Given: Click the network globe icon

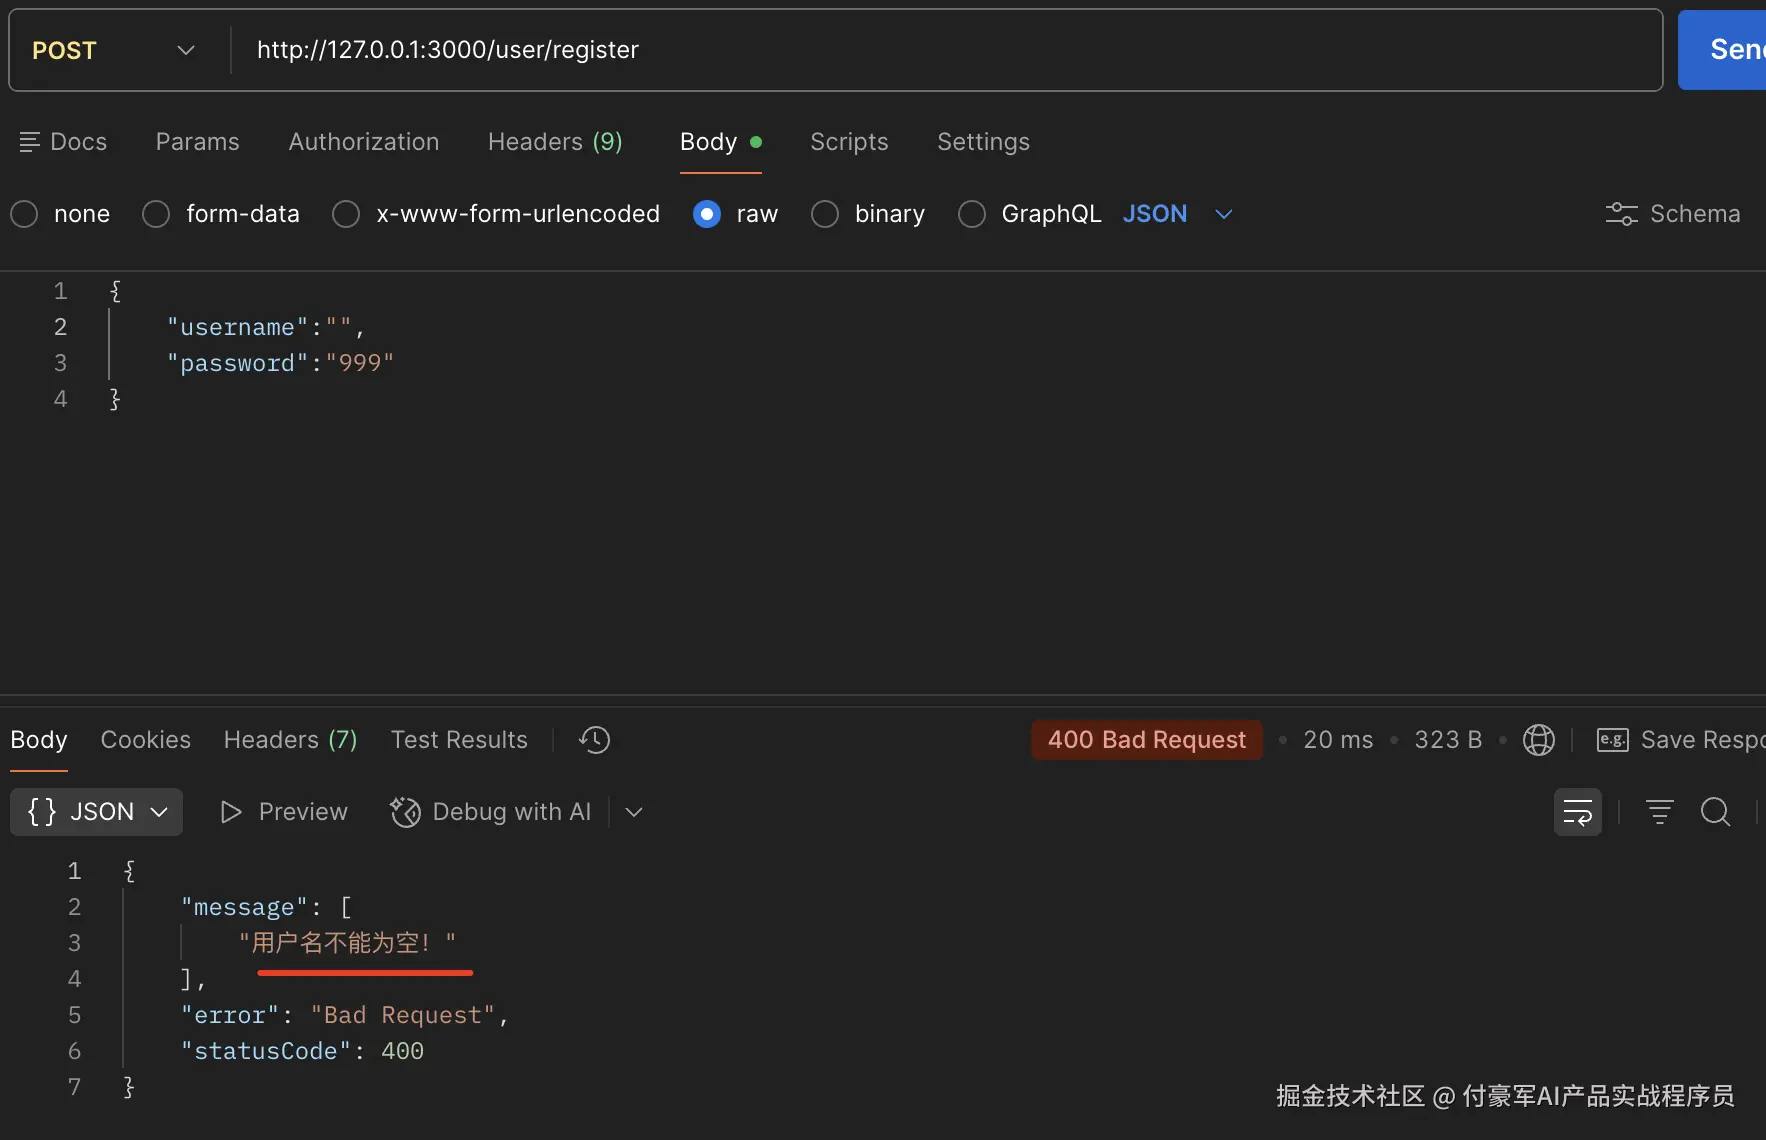Looking at the screenshot, I should point(1538,740).
